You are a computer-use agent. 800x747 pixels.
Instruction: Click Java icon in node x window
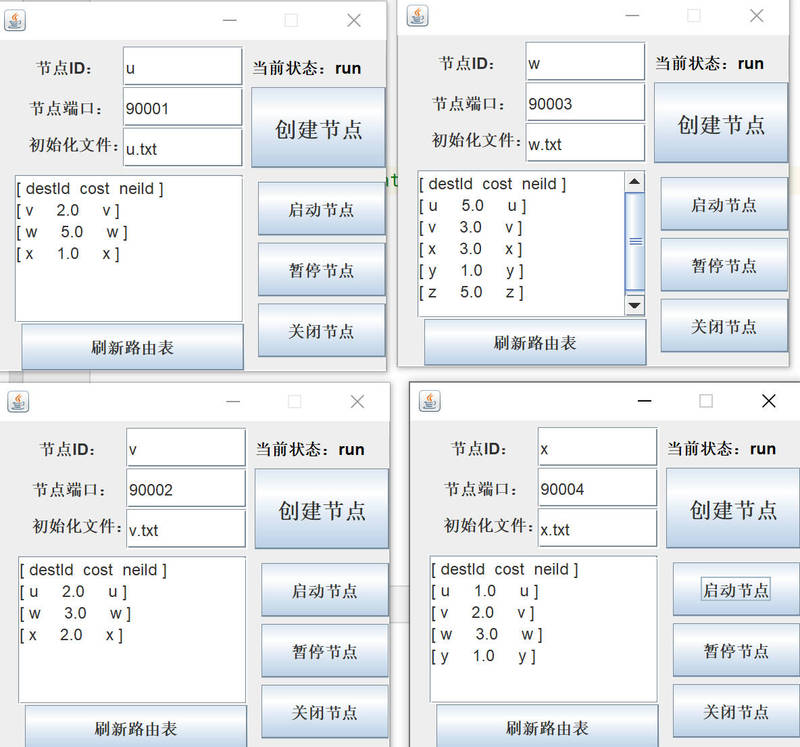point(430,401)
